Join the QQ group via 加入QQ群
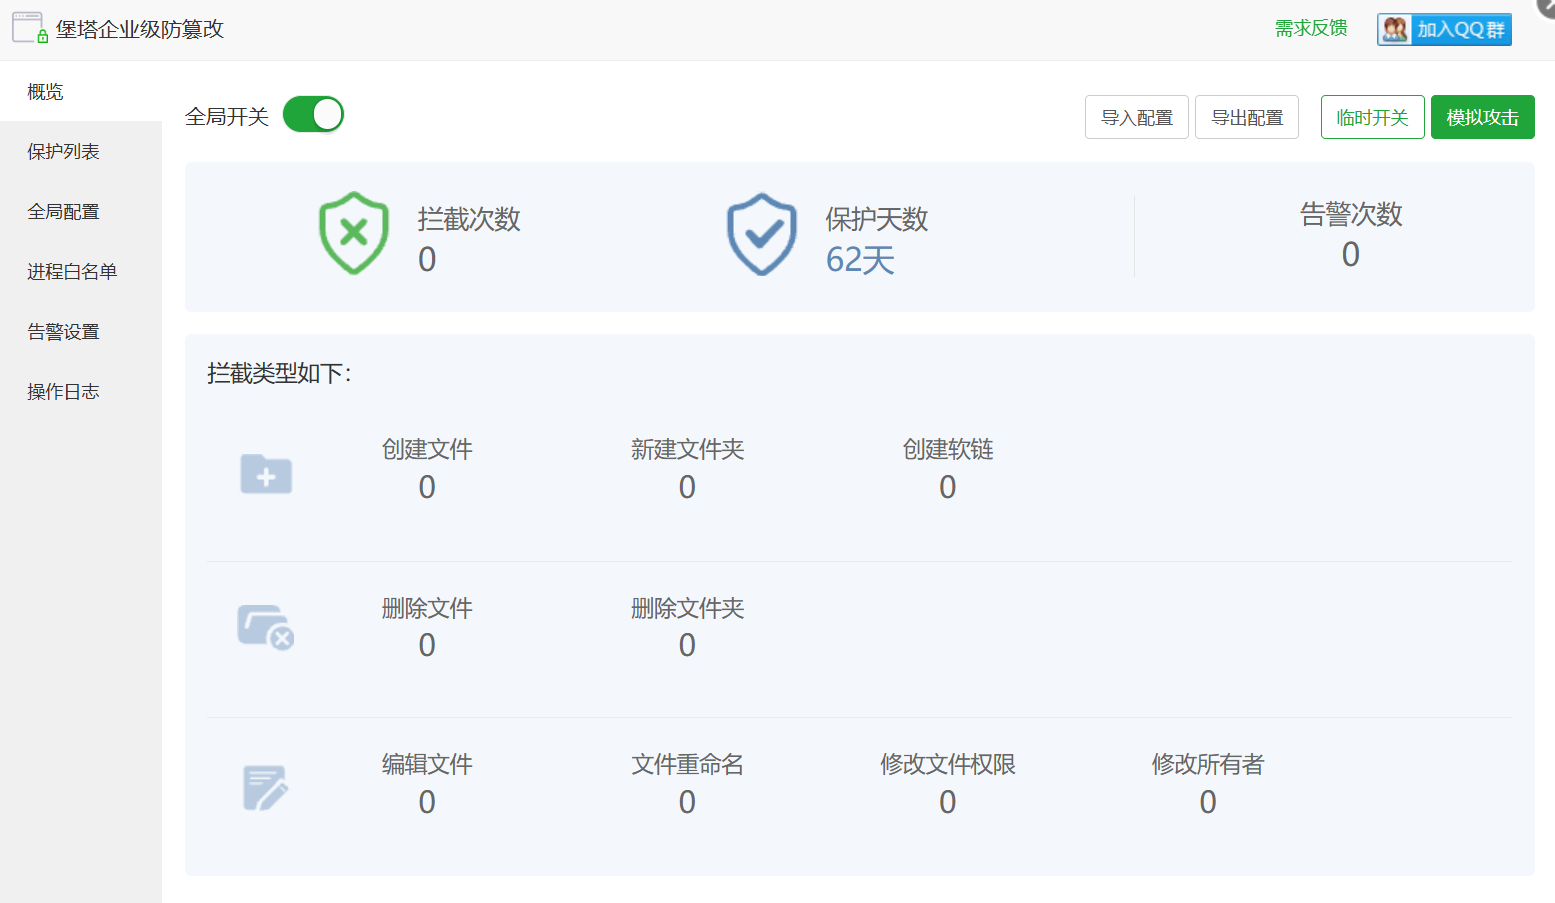The height and width of the screenshot is (903, 1555). (1455, 29)
